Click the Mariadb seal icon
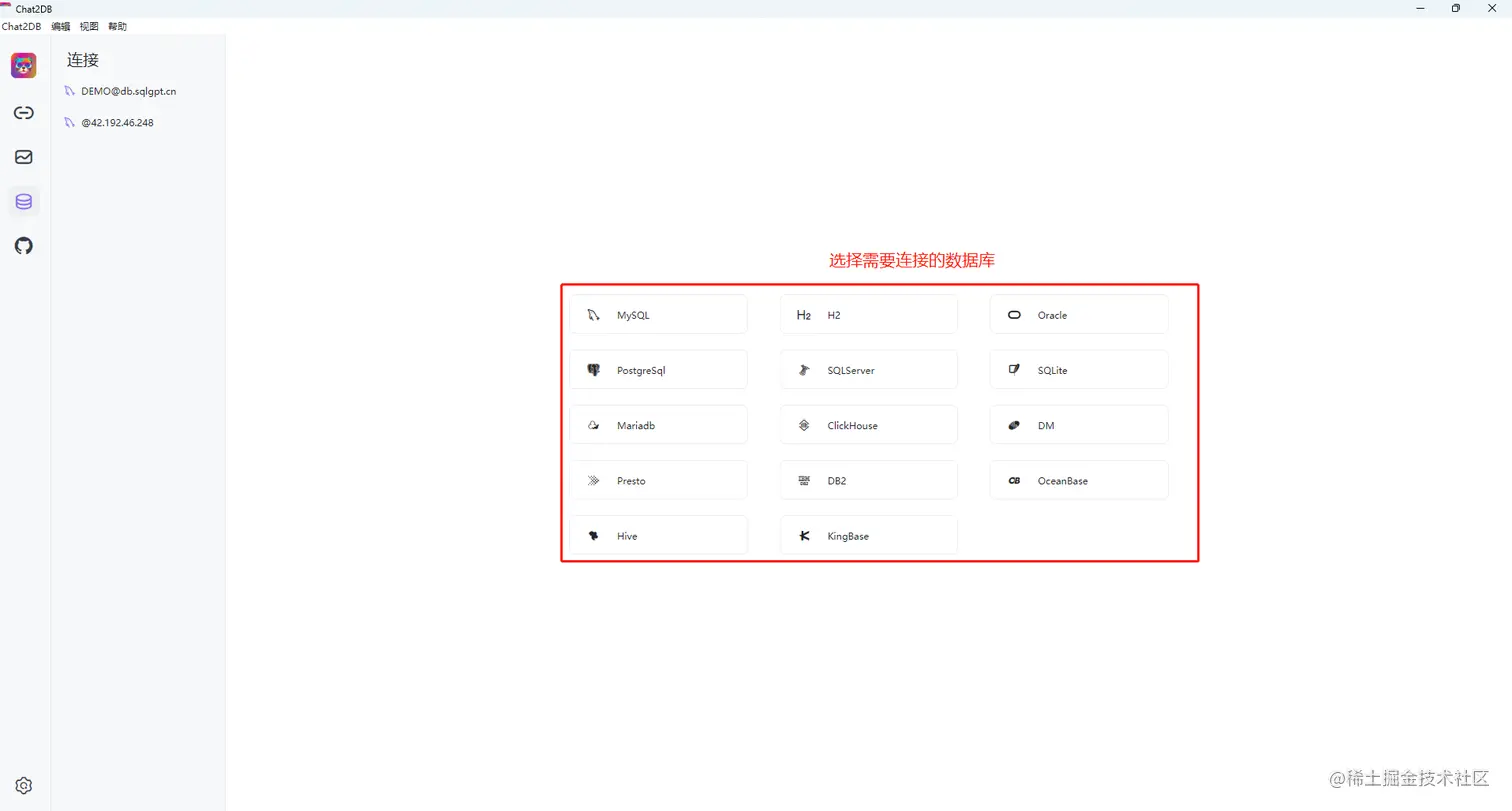Viewport: 1512px width, 811px height. coord(593,426)
